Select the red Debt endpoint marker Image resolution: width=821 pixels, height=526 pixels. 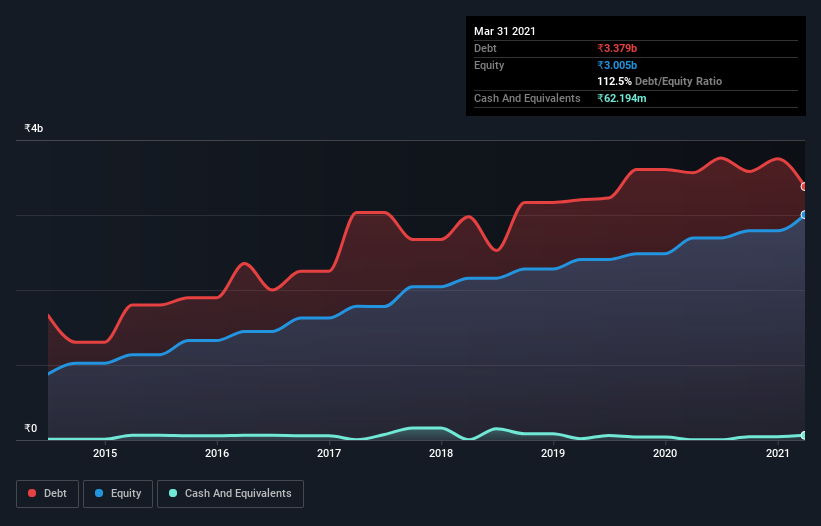click(x=804, y=187)
